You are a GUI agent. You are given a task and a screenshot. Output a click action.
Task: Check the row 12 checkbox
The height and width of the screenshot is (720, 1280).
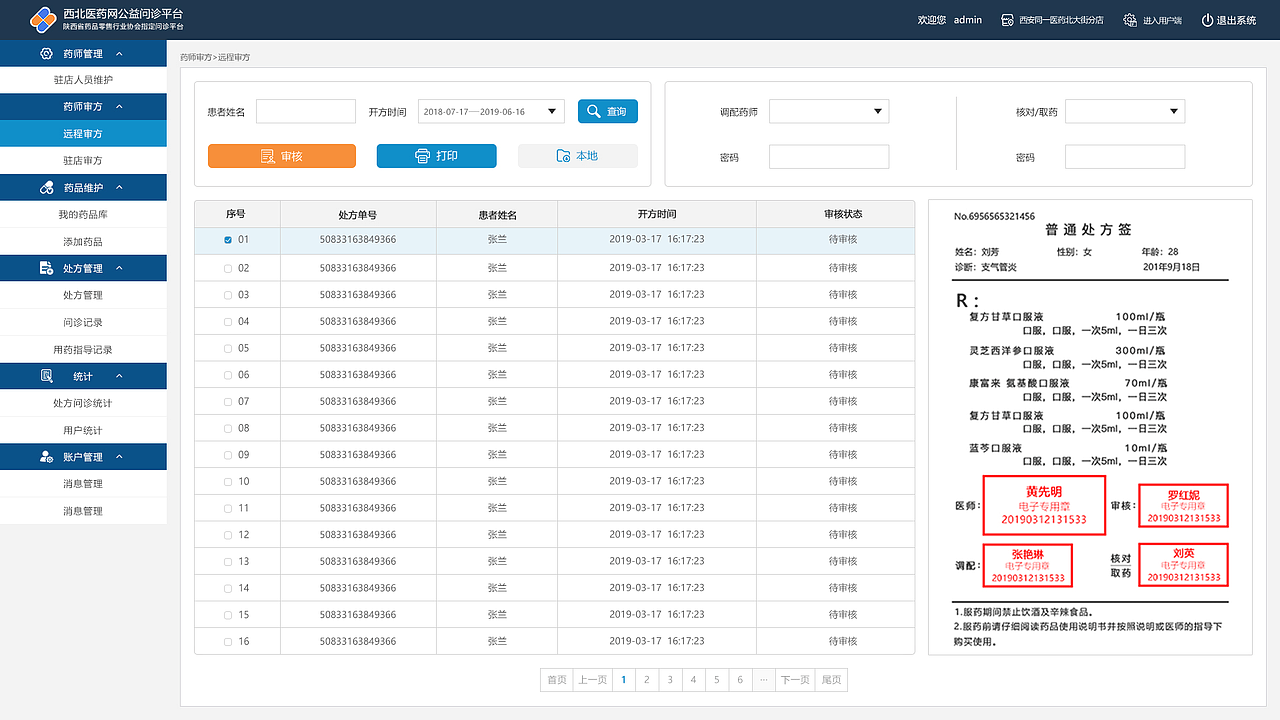tap(228, 535)
